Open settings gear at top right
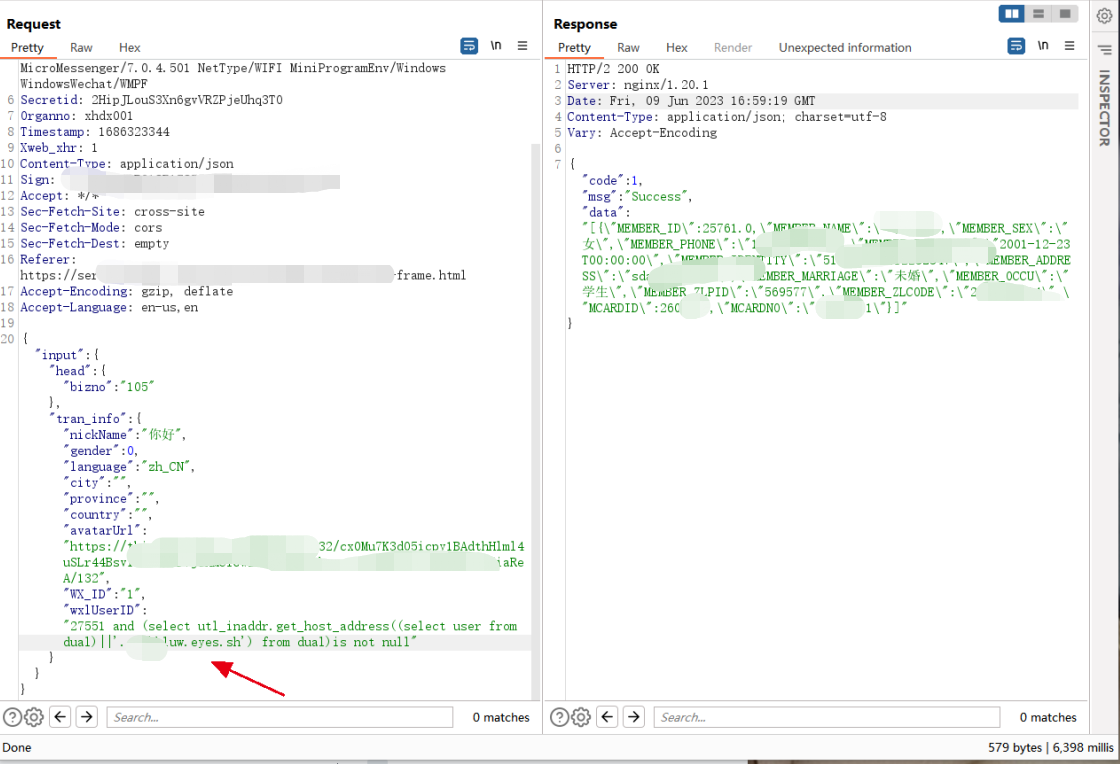 click(x=1104, y=16)
